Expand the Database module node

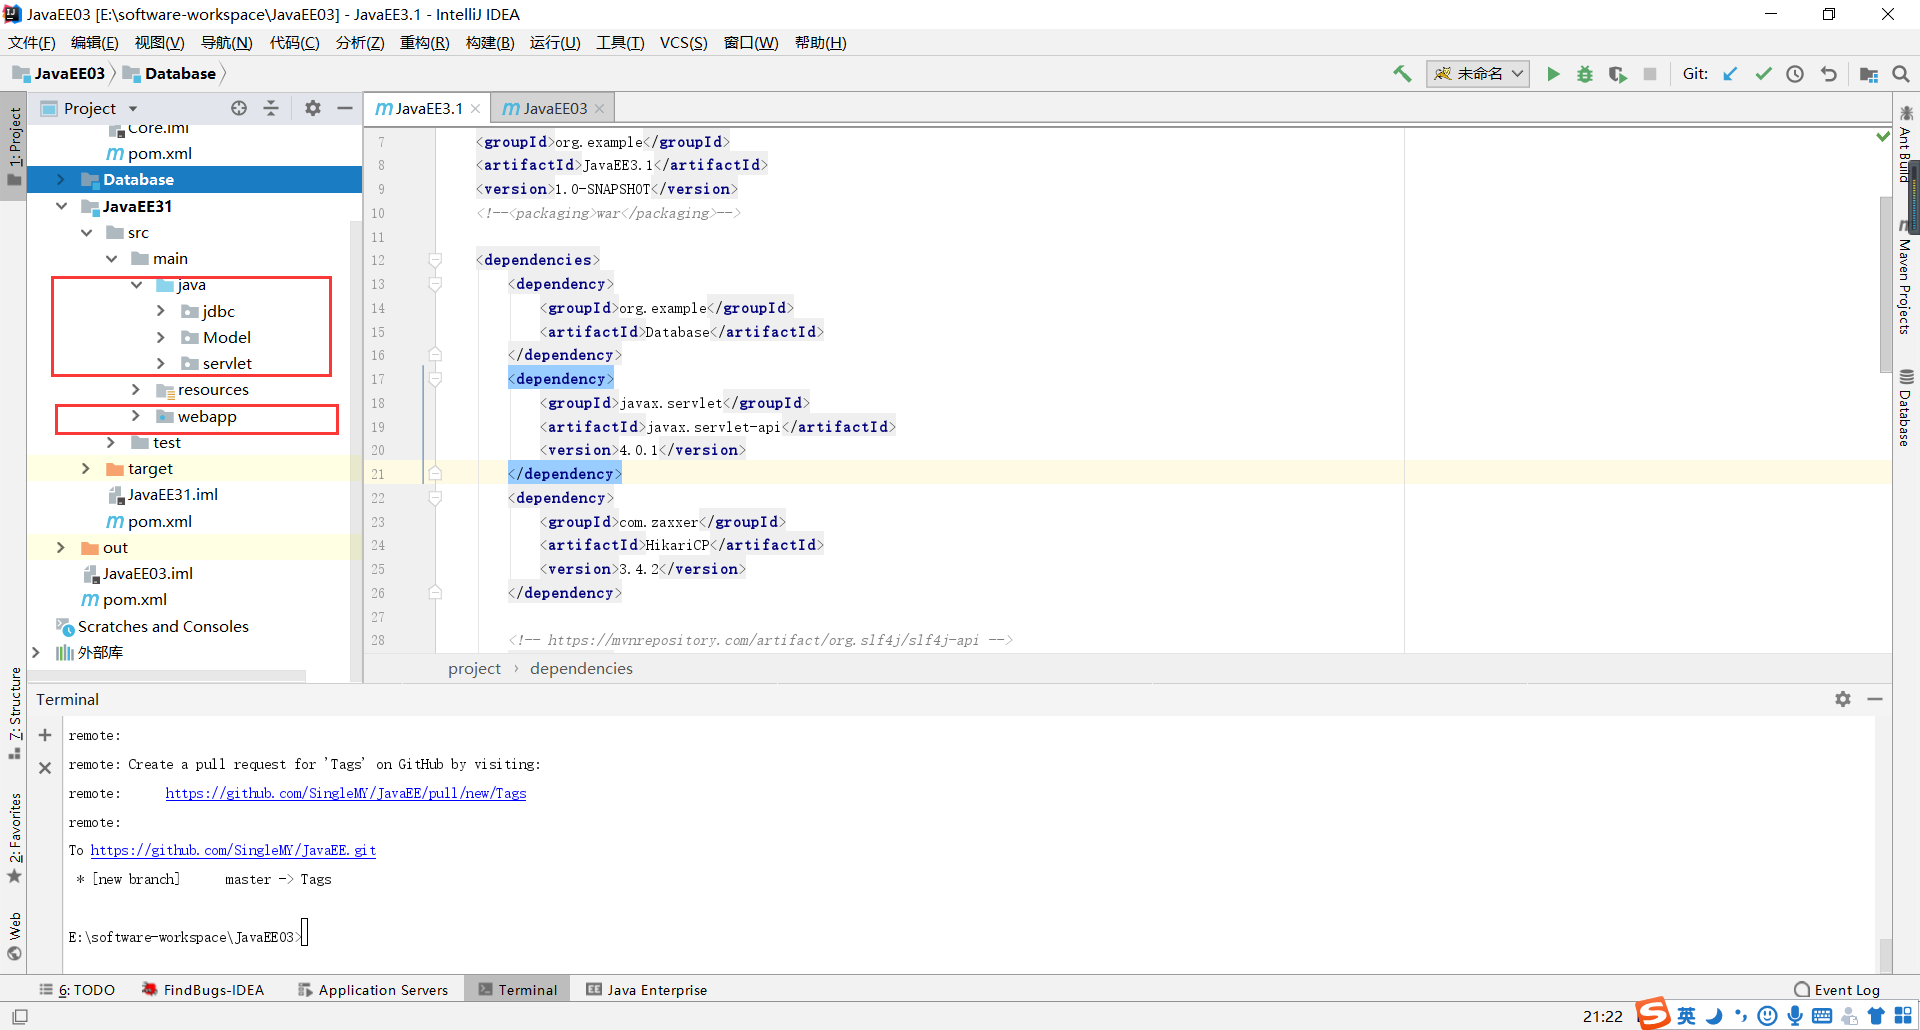(x=61, y=180)
